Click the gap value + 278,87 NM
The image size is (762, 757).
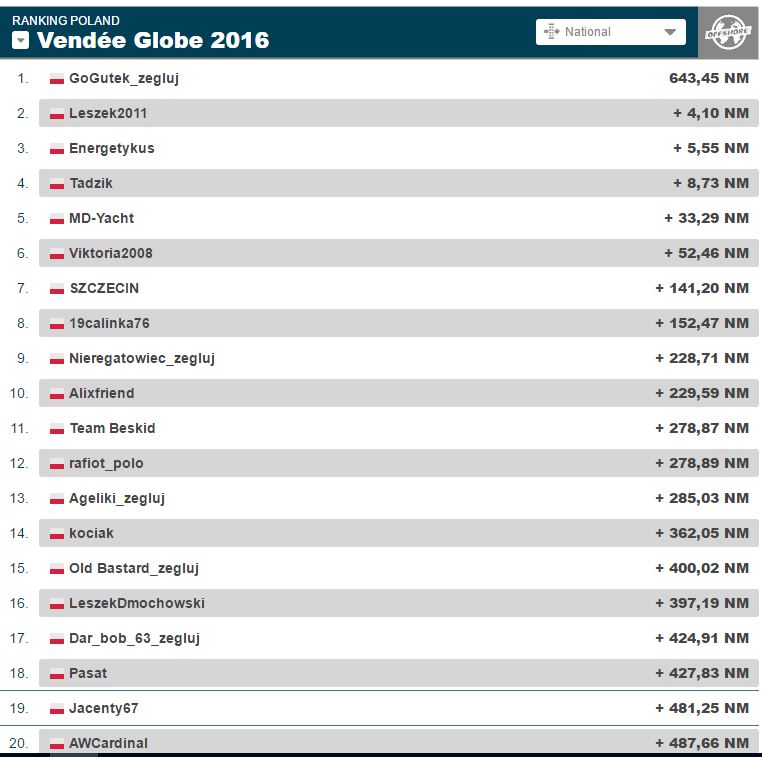point(702,428)
